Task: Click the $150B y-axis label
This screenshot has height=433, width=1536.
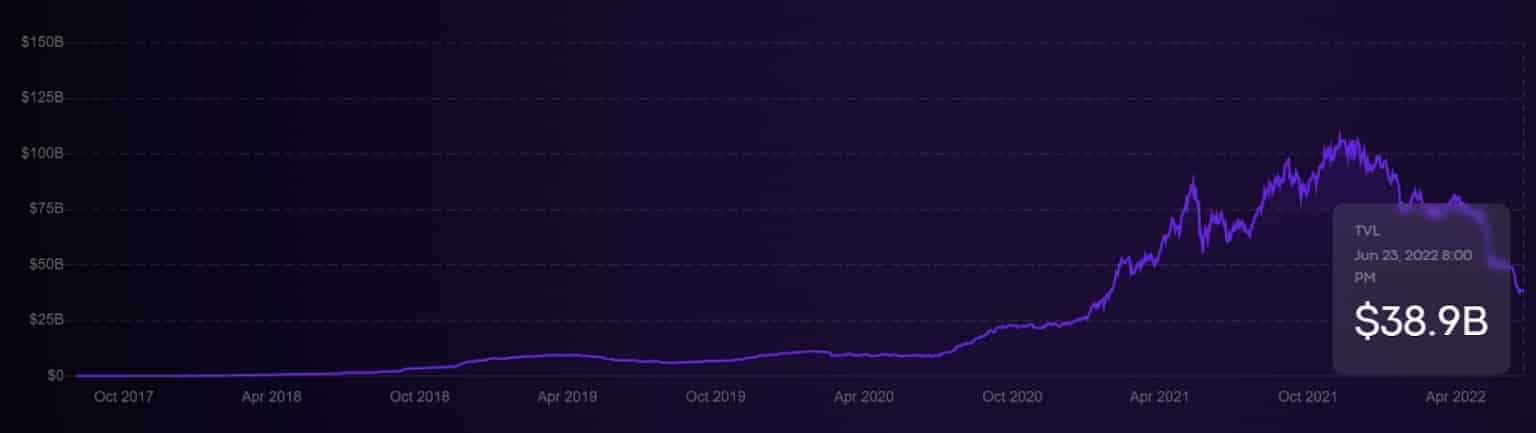Action: (42, 43)
